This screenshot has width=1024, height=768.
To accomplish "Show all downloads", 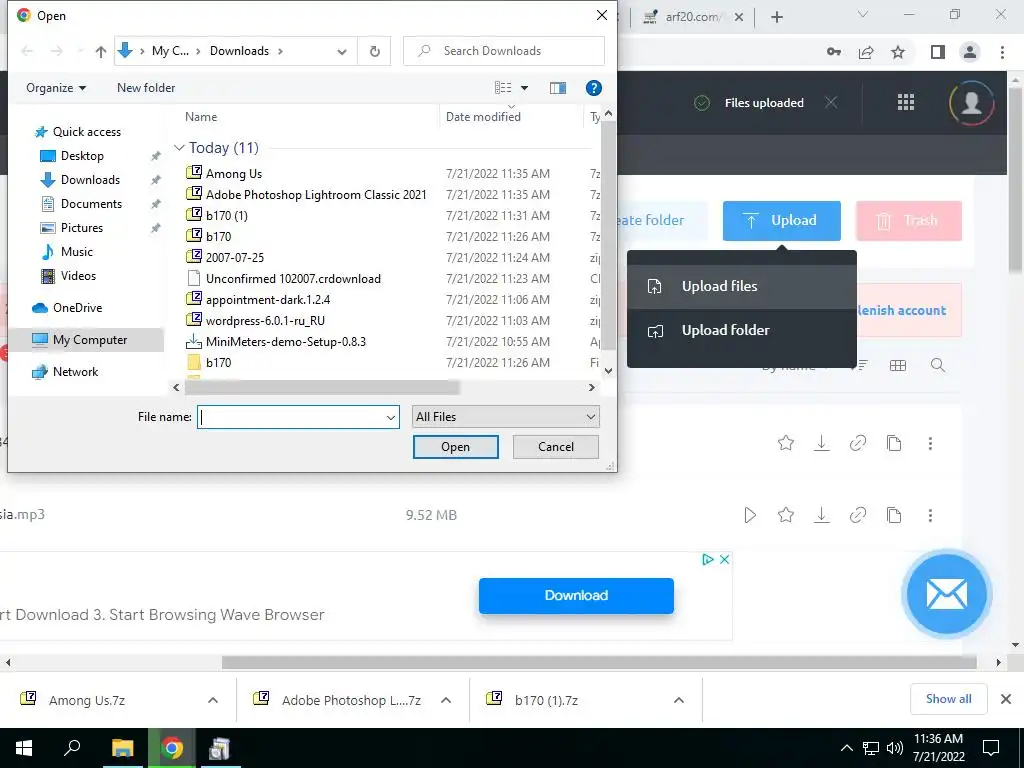I will tap(948, 699).
